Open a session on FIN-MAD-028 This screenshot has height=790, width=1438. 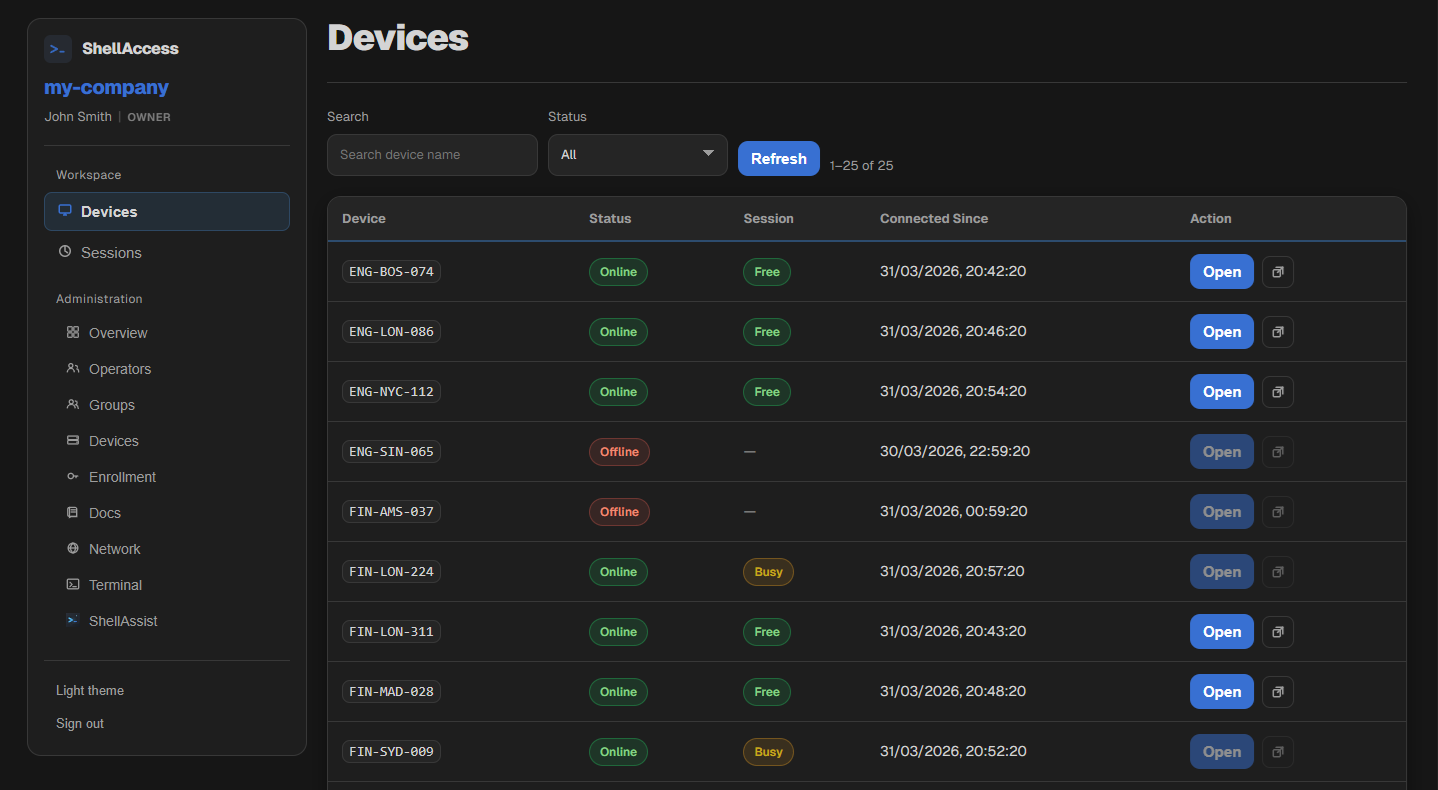(1221, 692)
